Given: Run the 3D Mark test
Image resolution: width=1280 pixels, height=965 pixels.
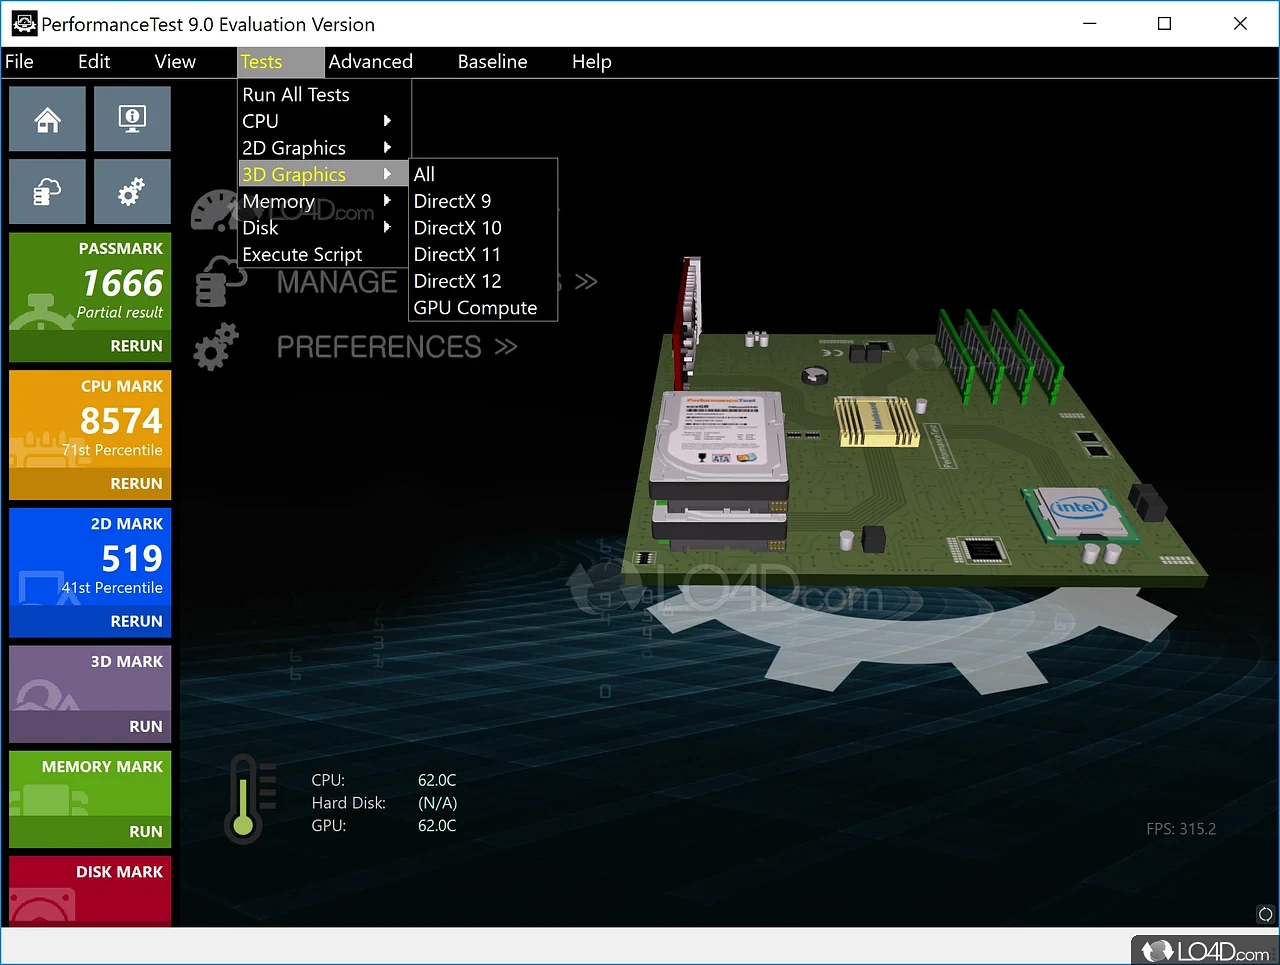Looking at the screenshot, I should [x=145, y=727].
